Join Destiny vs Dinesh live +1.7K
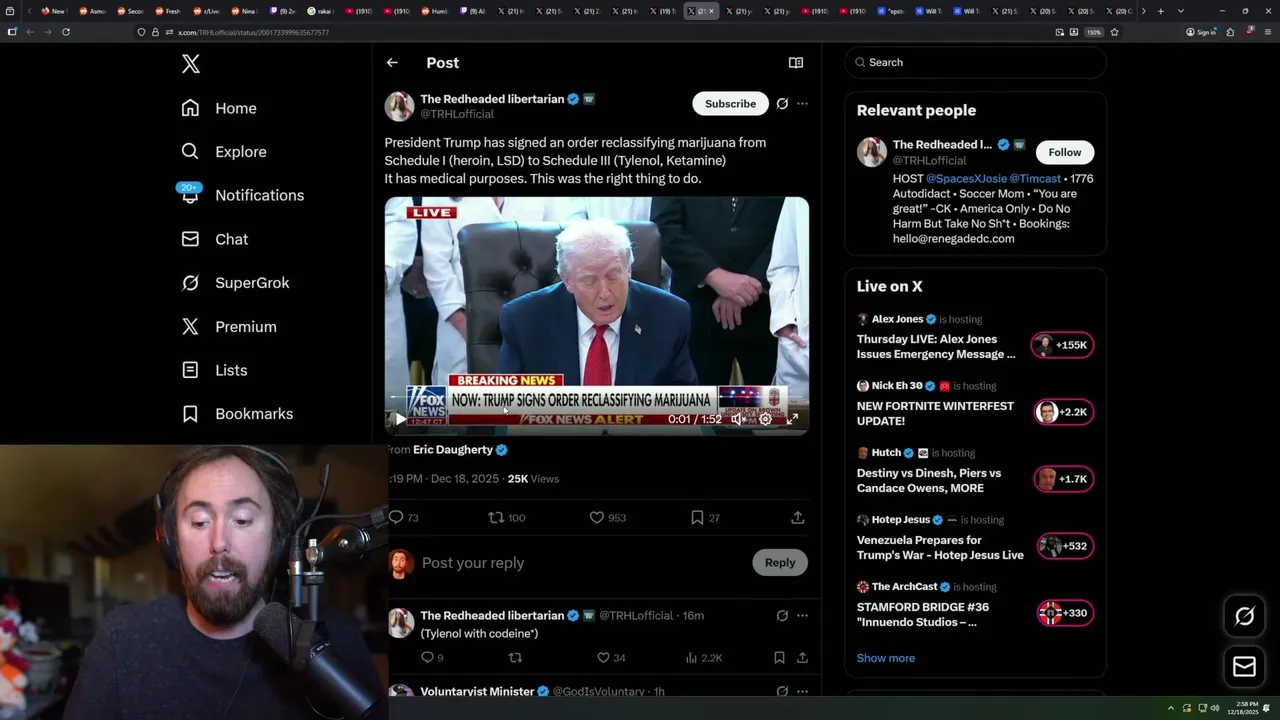This screenshot has height=720, width=1280. point(1063,479)
